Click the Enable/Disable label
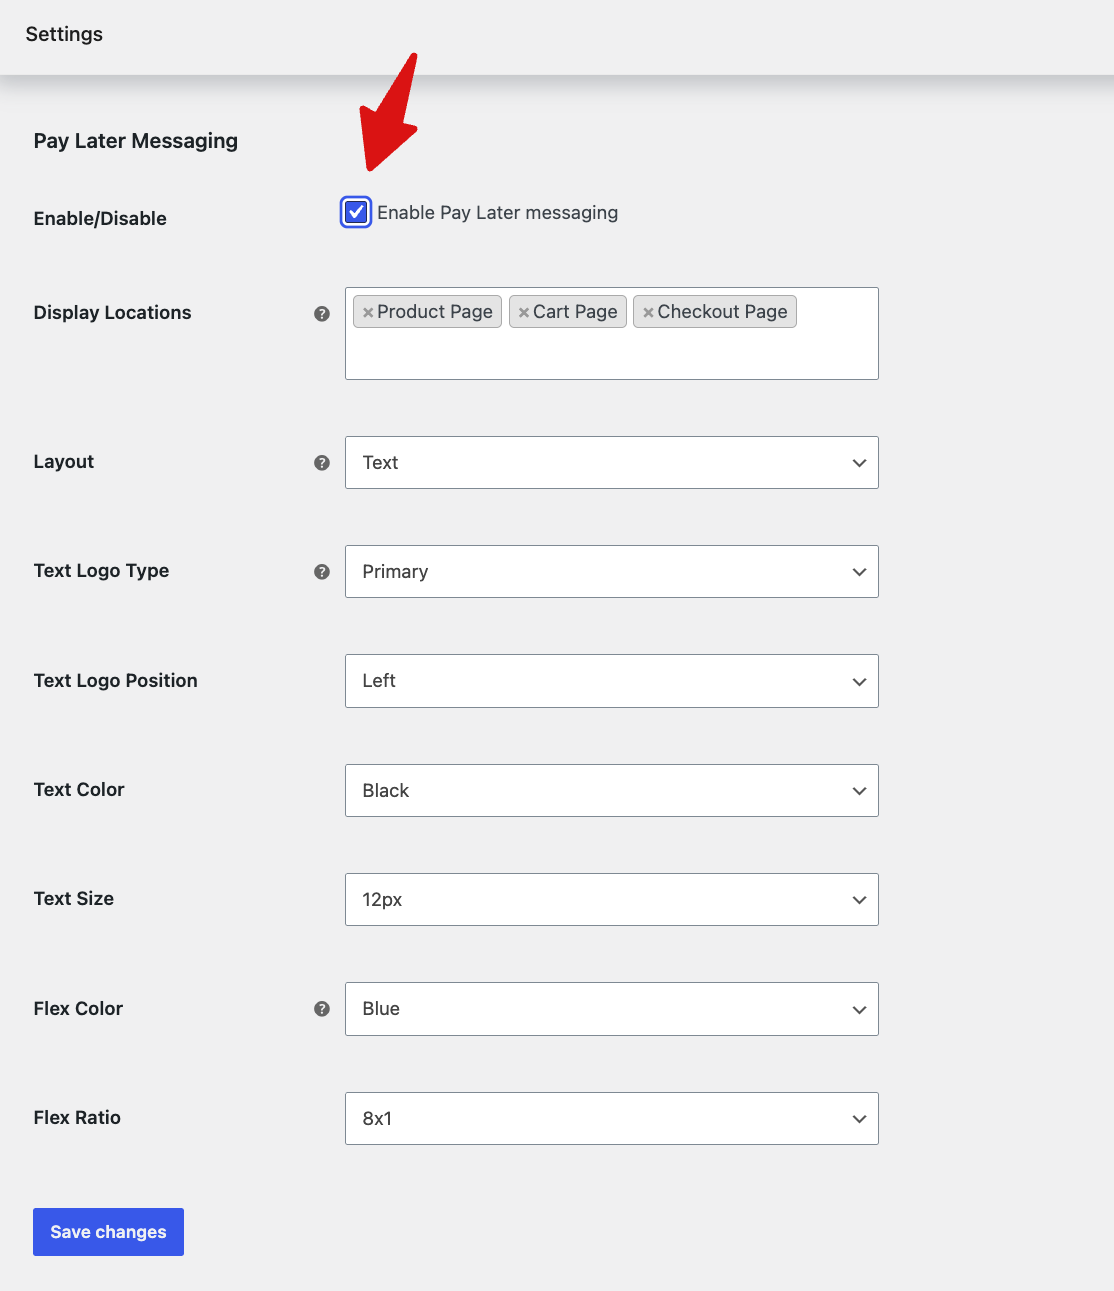 (100, 218)
